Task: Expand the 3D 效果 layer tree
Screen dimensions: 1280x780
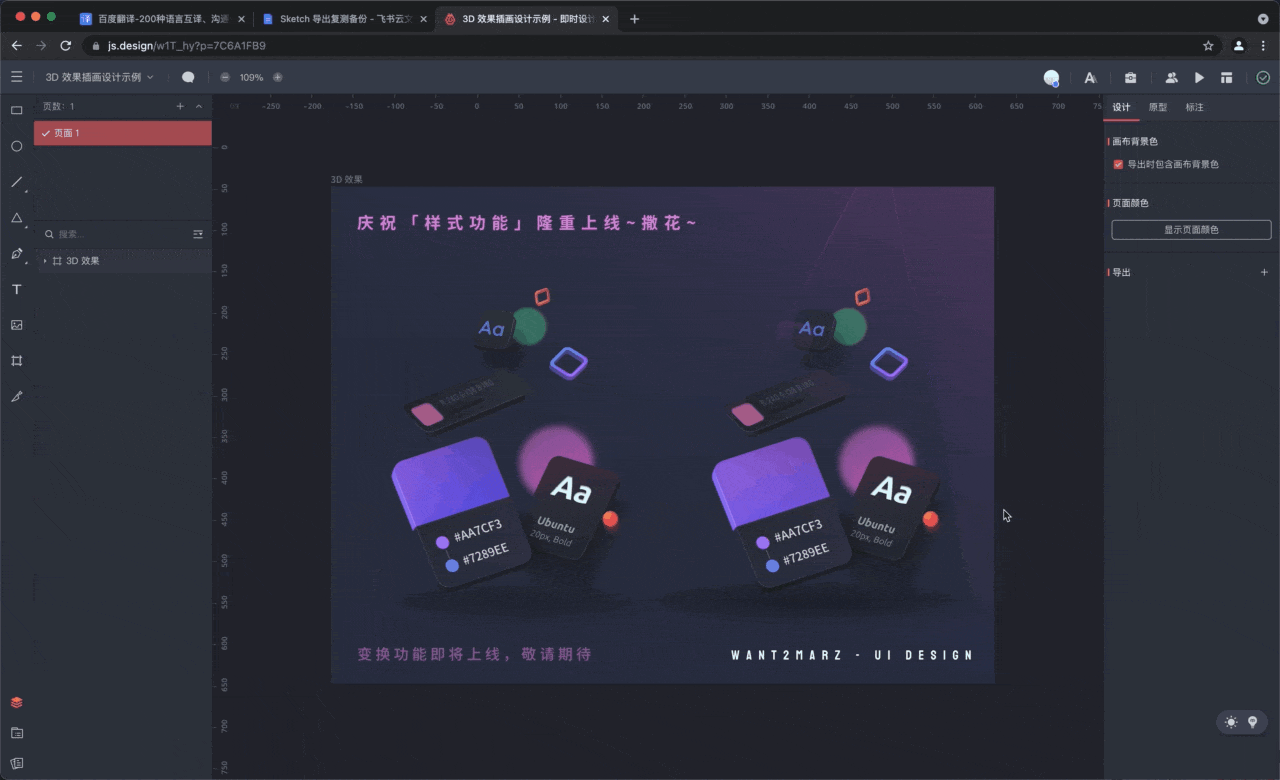Action: click(x=45, y=261)
